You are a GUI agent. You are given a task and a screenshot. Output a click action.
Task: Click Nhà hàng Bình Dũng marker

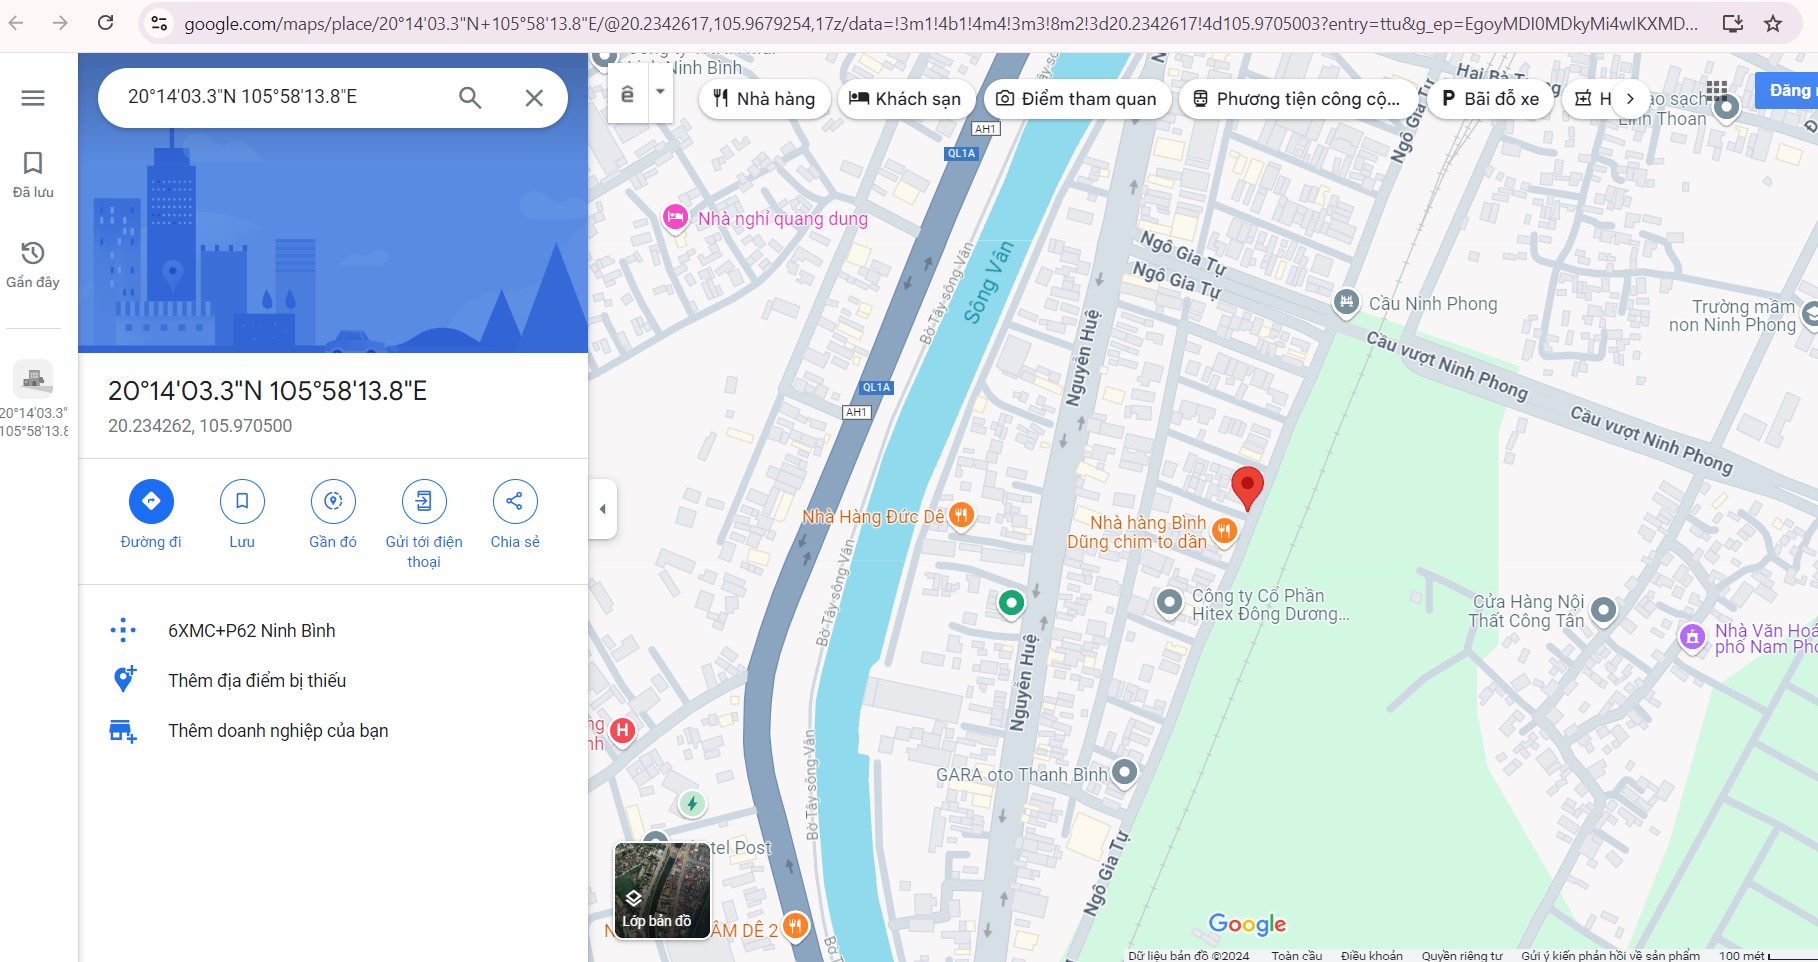[x=1225, y=531]
